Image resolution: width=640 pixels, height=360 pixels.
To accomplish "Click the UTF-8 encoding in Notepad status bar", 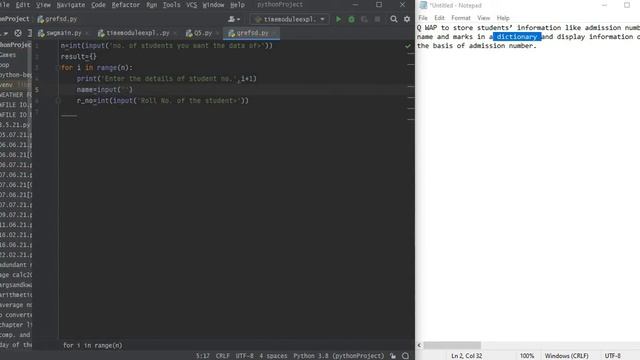I will [x=613, y=356].
